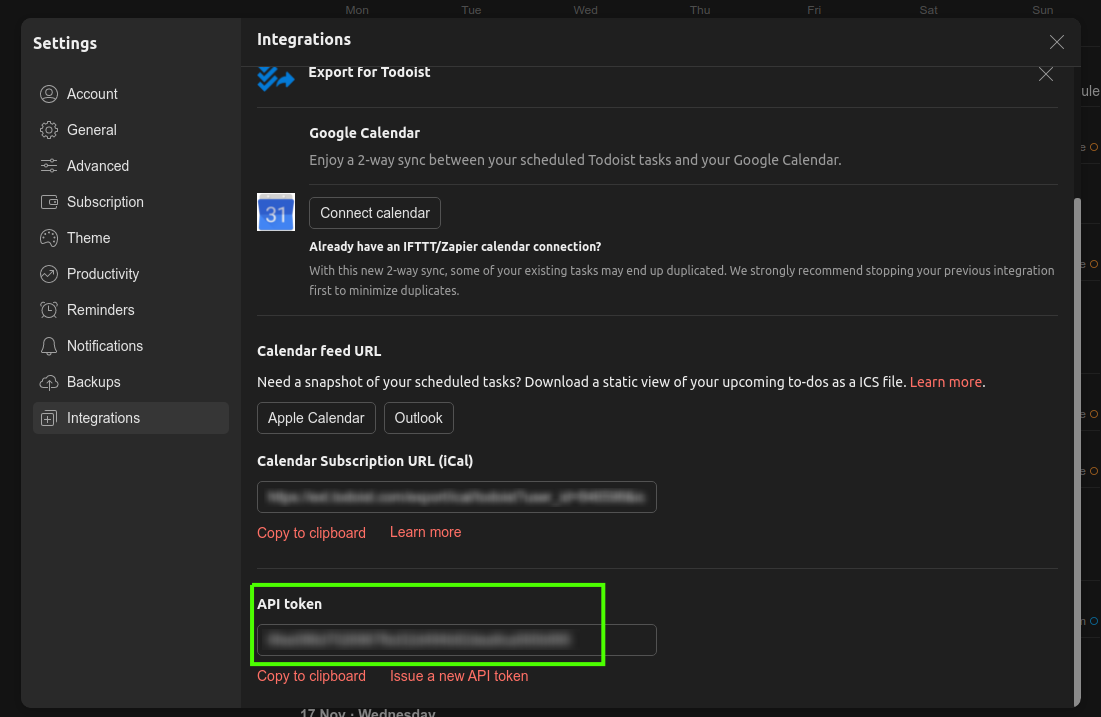Click the Outlook button
Viewport: 1101px width, 717px height.
(418, 418)
